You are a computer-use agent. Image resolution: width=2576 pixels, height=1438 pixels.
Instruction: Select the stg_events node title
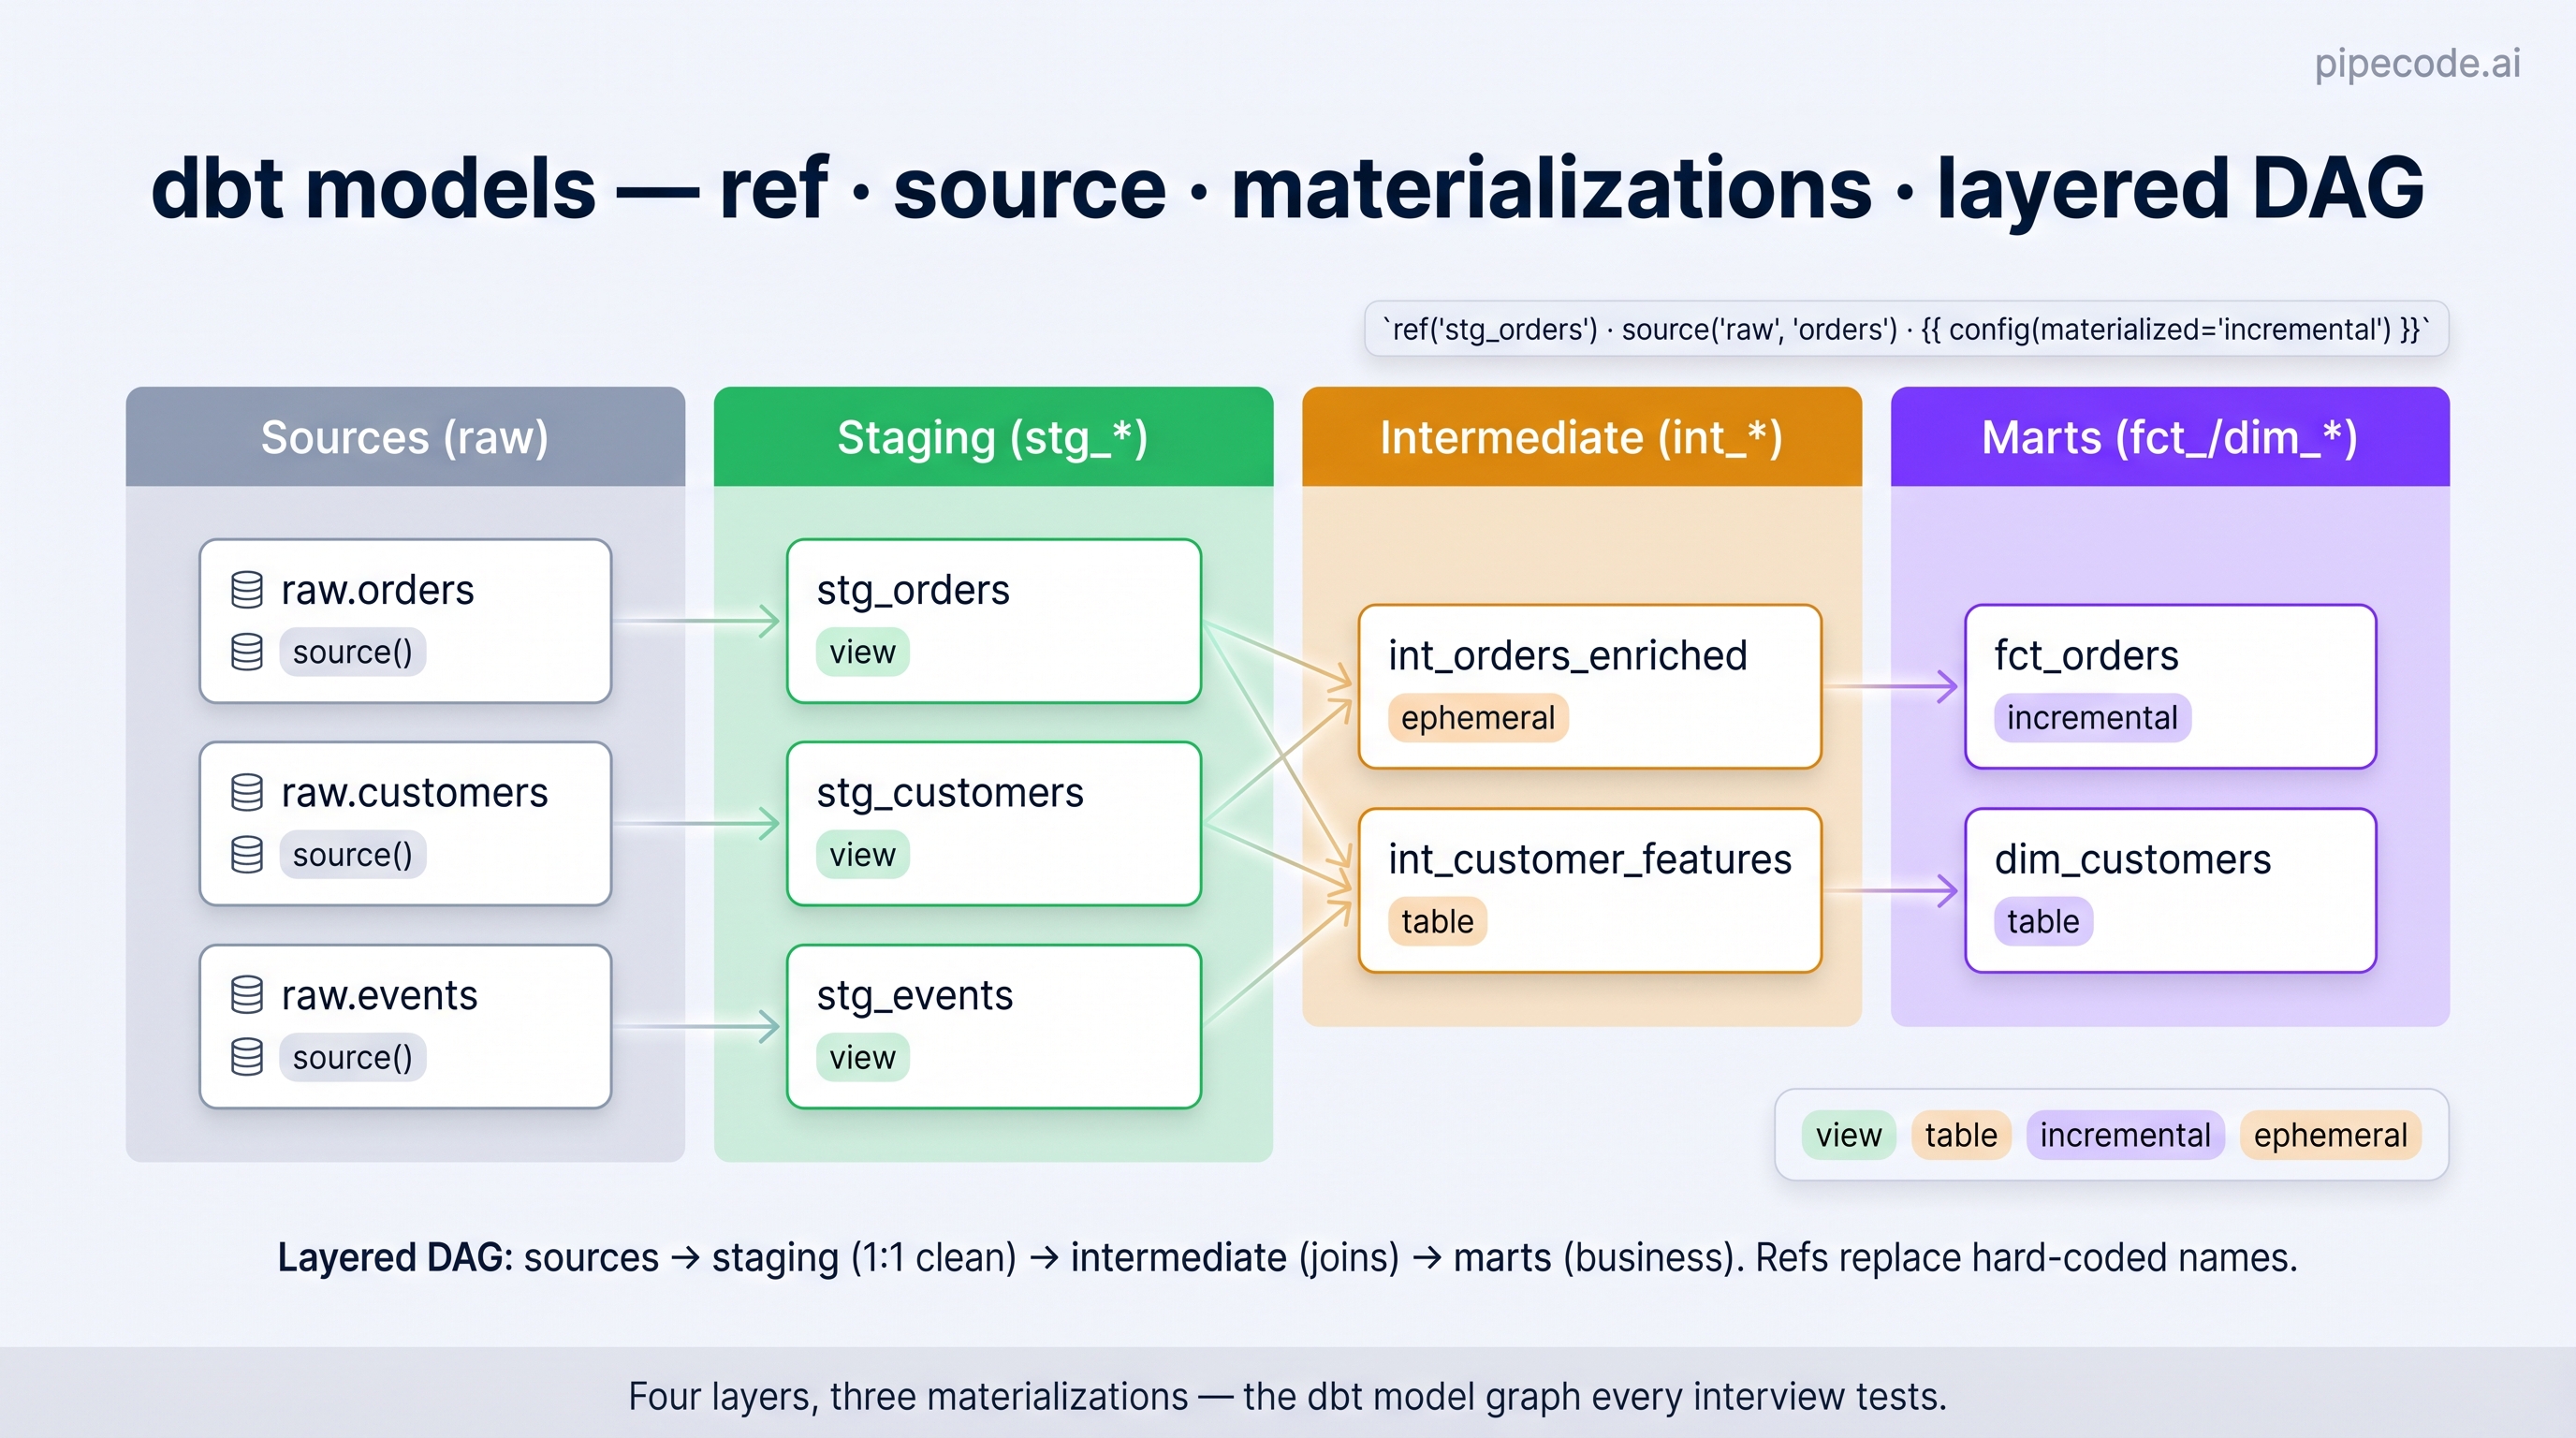(x=915, y=996)
